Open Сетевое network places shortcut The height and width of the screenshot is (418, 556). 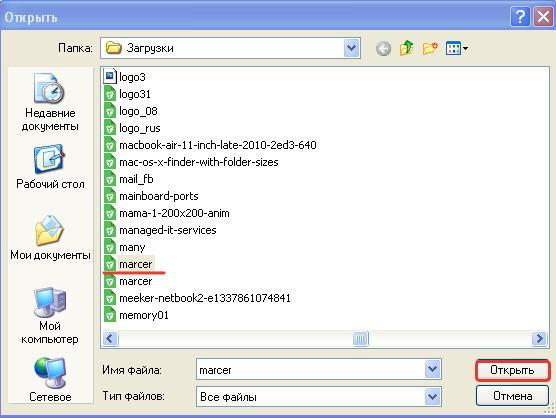click(50, 380)
